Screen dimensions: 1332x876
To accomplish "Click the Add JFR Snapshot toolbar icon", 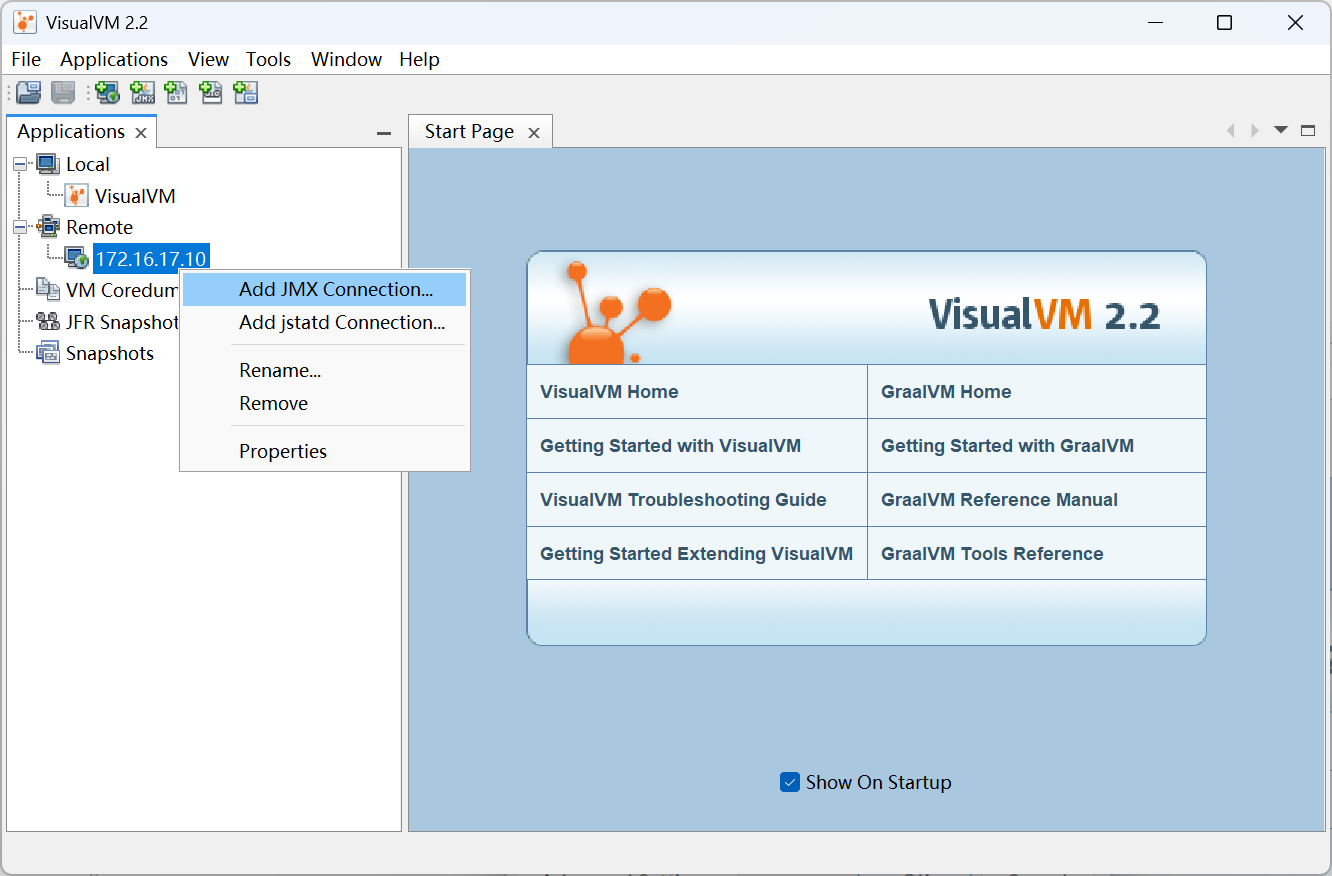I will click(x=211, y=93).
